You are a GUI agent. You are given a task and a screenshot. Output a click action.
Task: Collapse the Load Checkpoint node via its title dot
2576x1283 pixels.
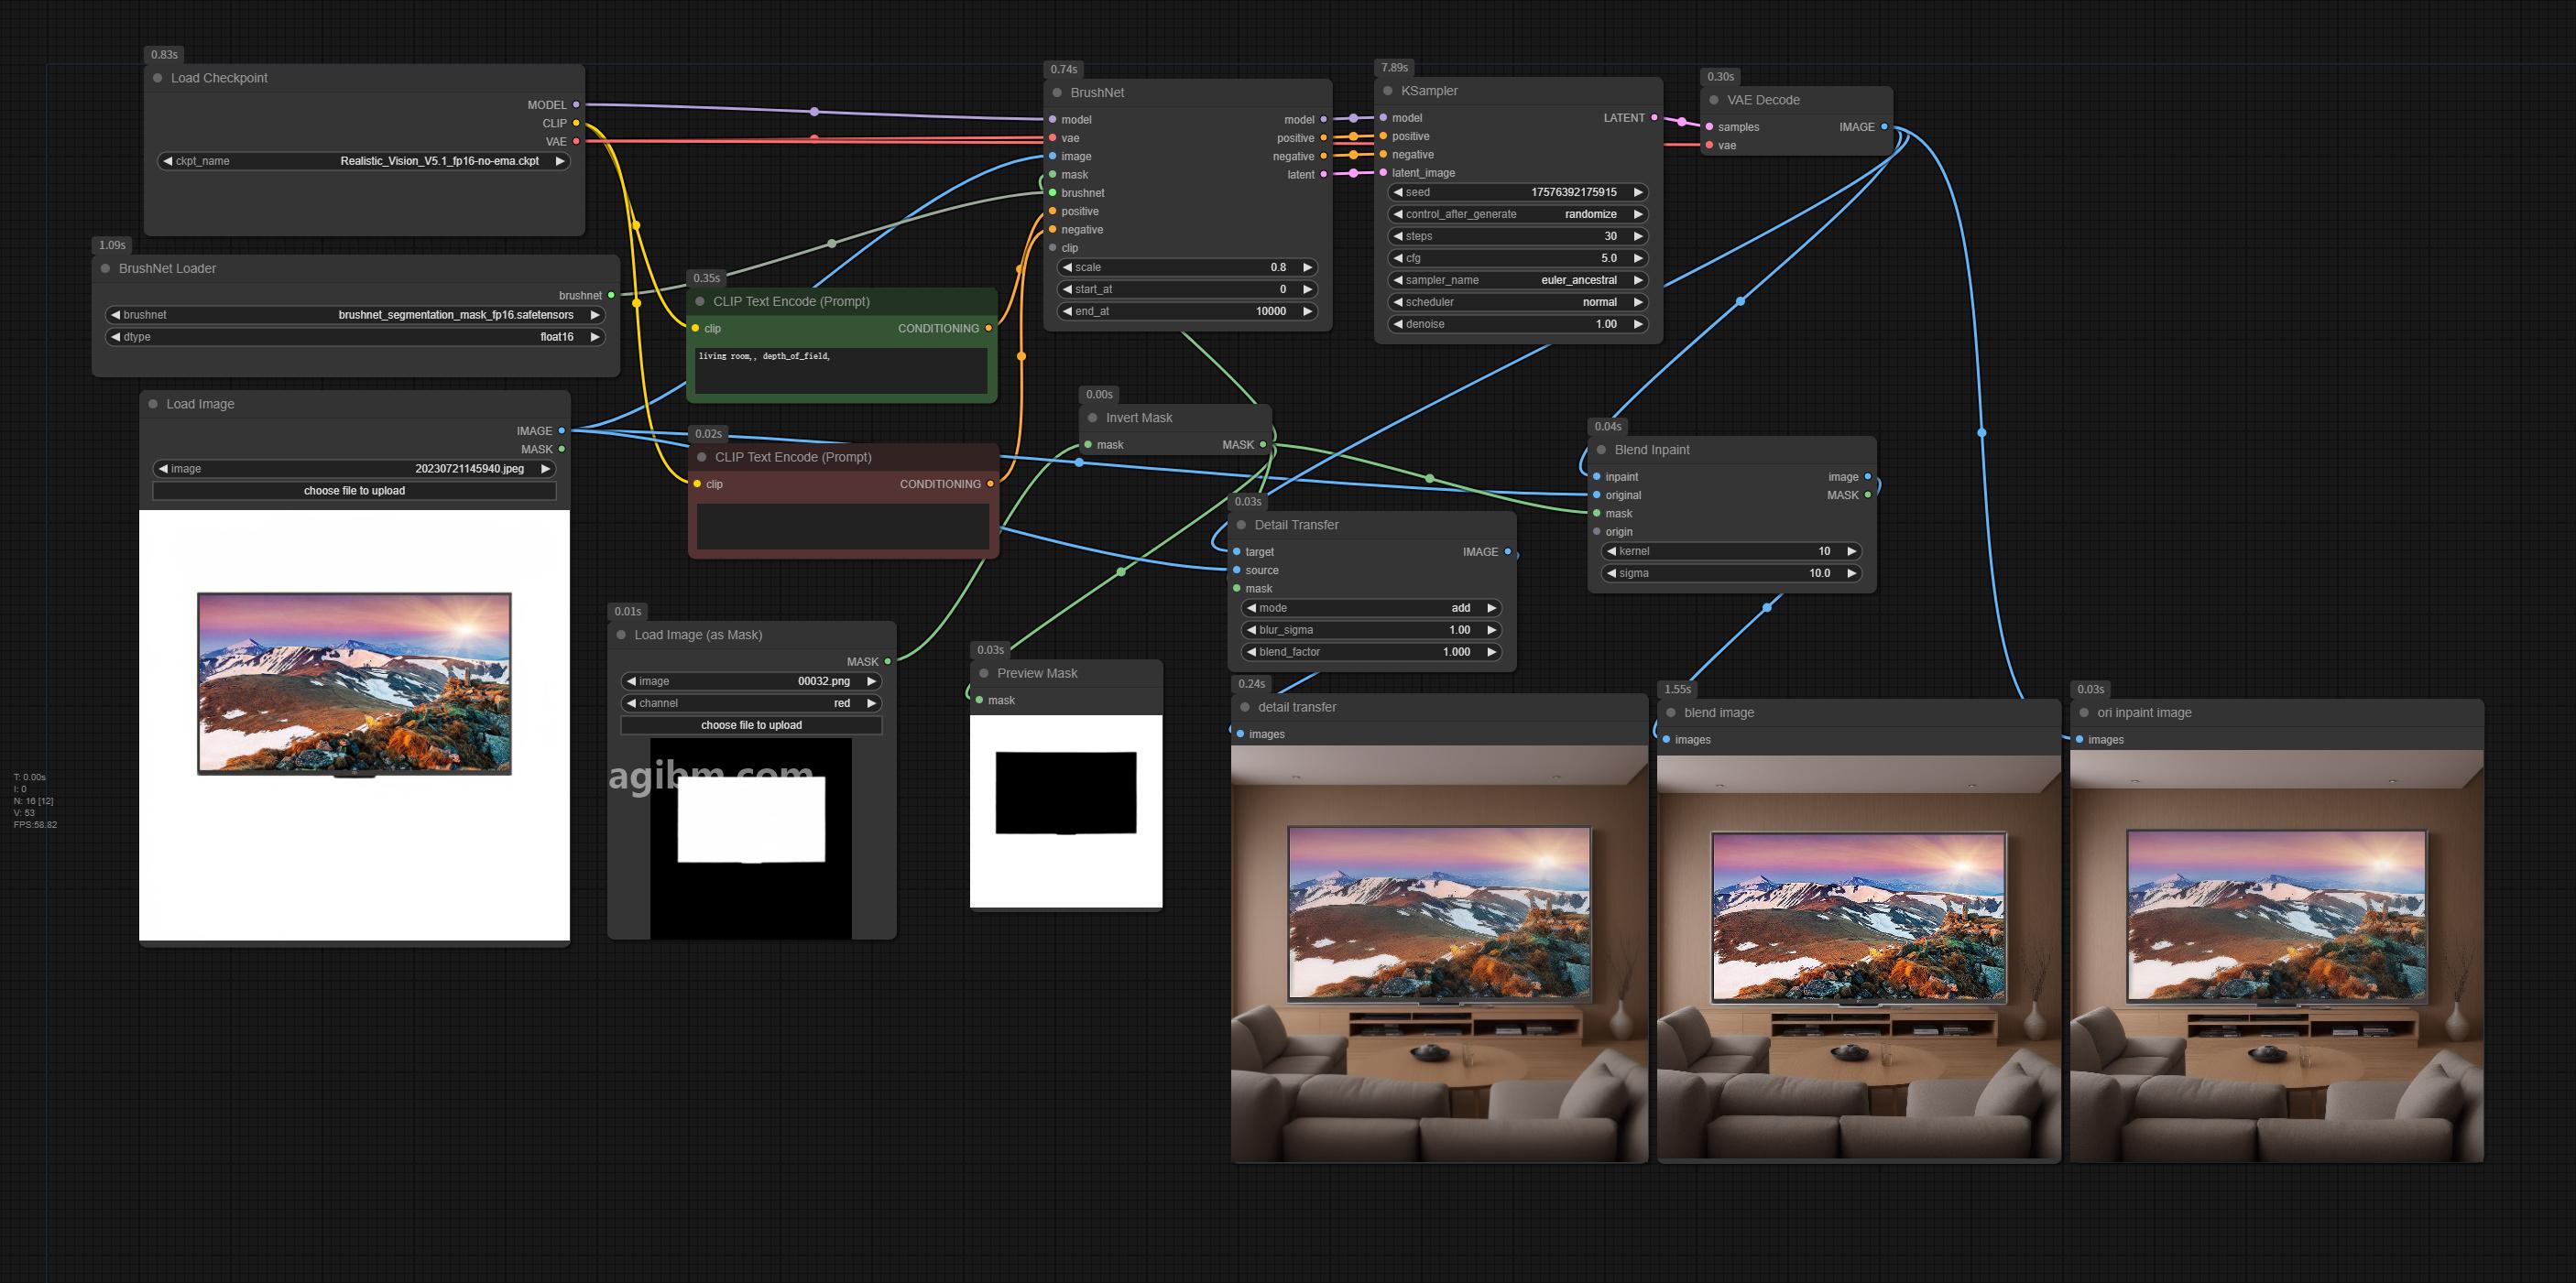point(158,78)
